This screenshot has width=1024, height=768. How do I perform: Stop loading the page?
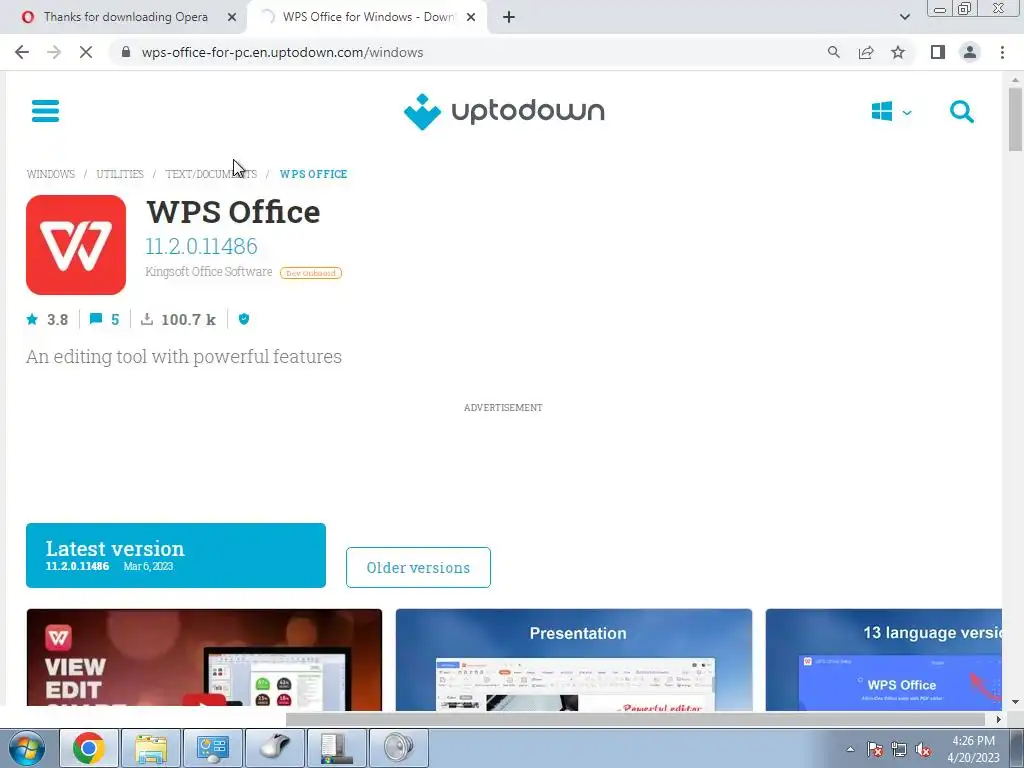coord(86,52)
